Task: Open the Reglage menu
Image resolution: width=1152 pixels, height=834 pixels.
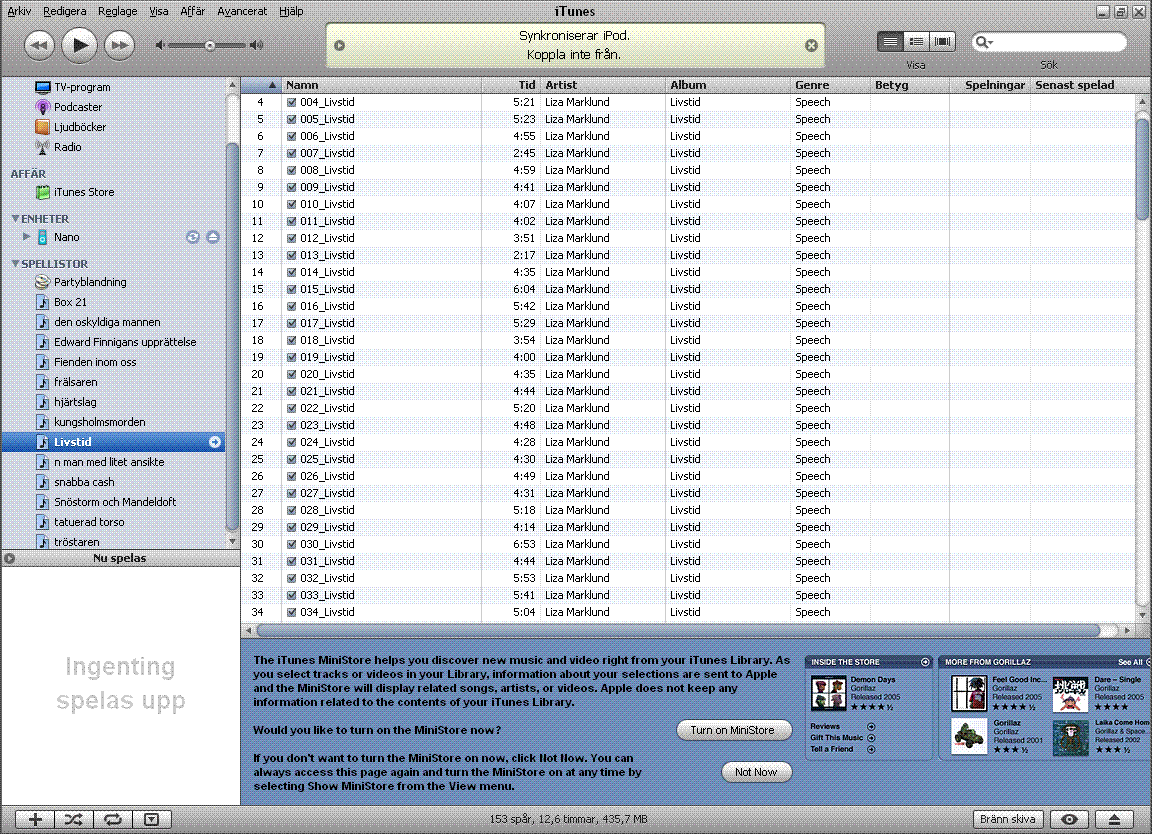Action: [118, 11]
